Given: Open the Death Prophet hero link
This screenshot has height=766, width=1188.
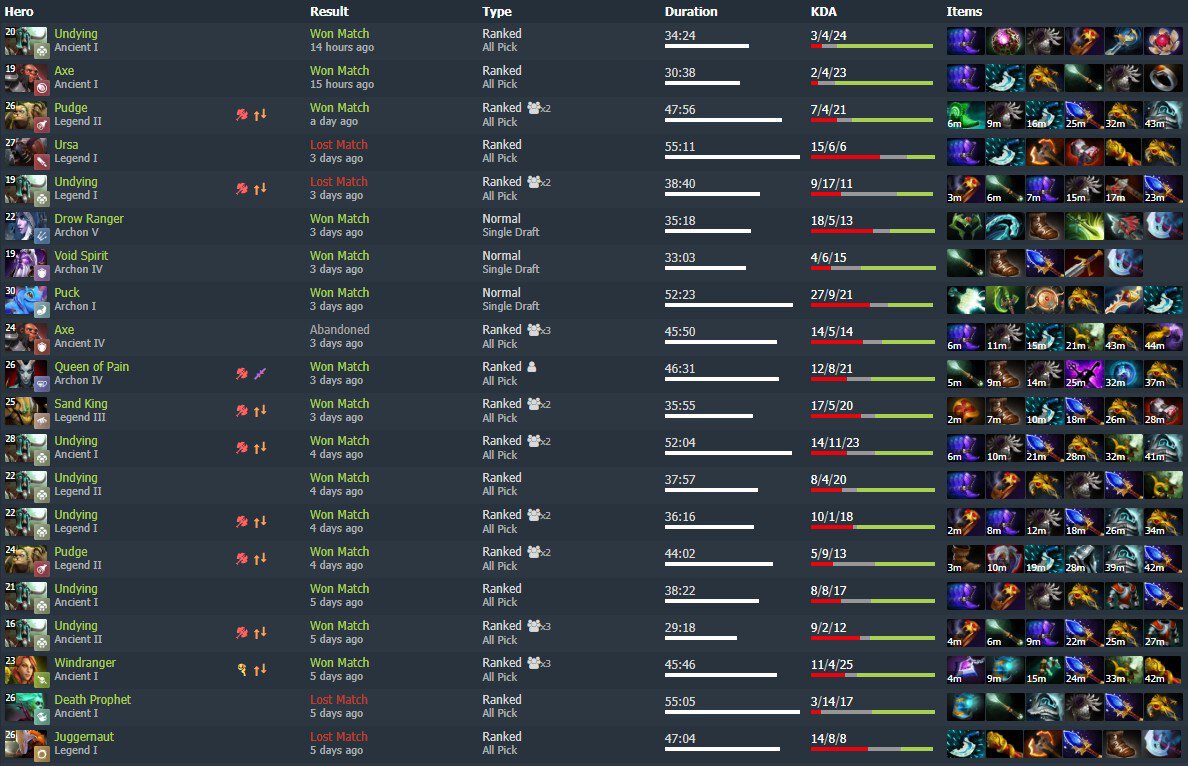Looking at the screenshot, I should (92, 700).
